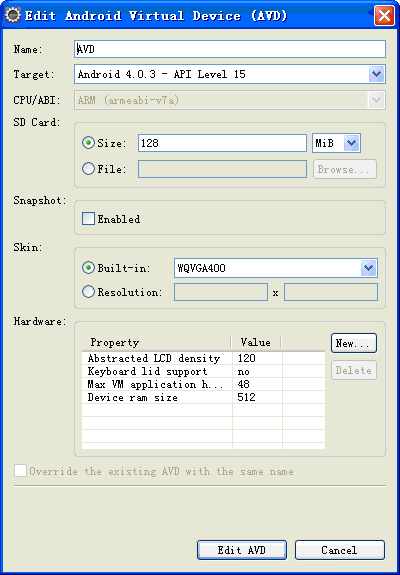Open the WQVGA400 skin dropdown
Viewport: 400px width, 575px height.
tap(369, 268)
